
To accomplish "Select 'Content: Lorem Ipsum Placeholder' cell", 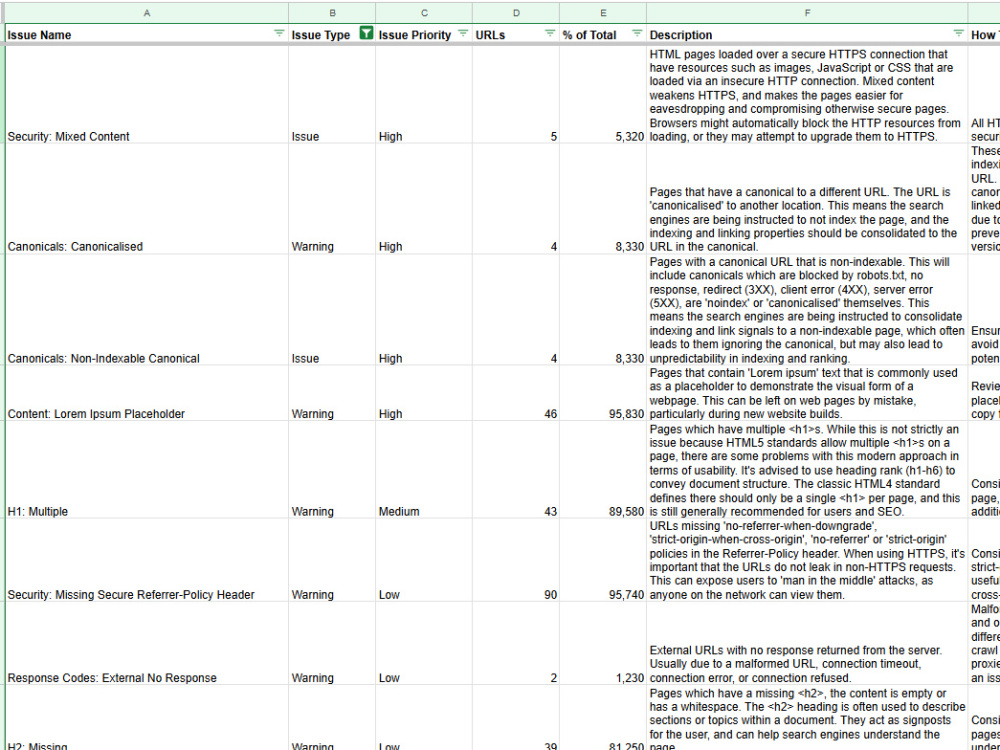I will 147,393.
